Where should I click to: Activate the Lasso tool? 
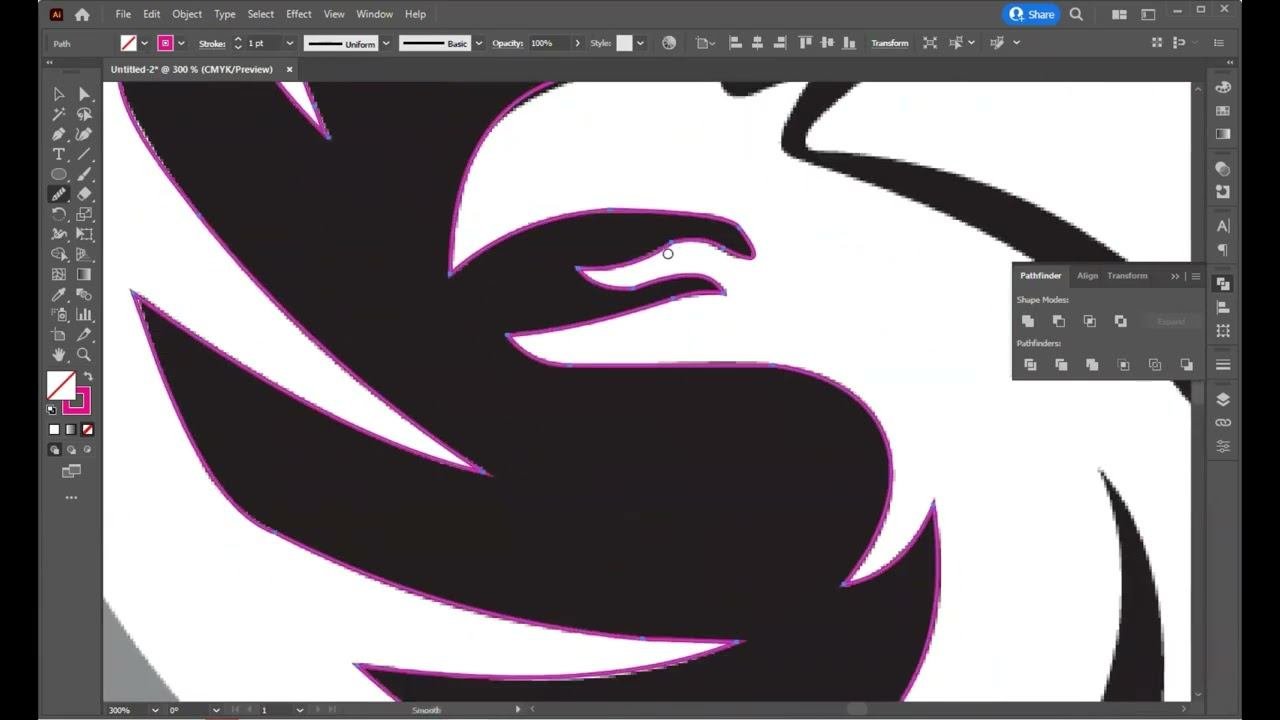(x=84, y=114)
